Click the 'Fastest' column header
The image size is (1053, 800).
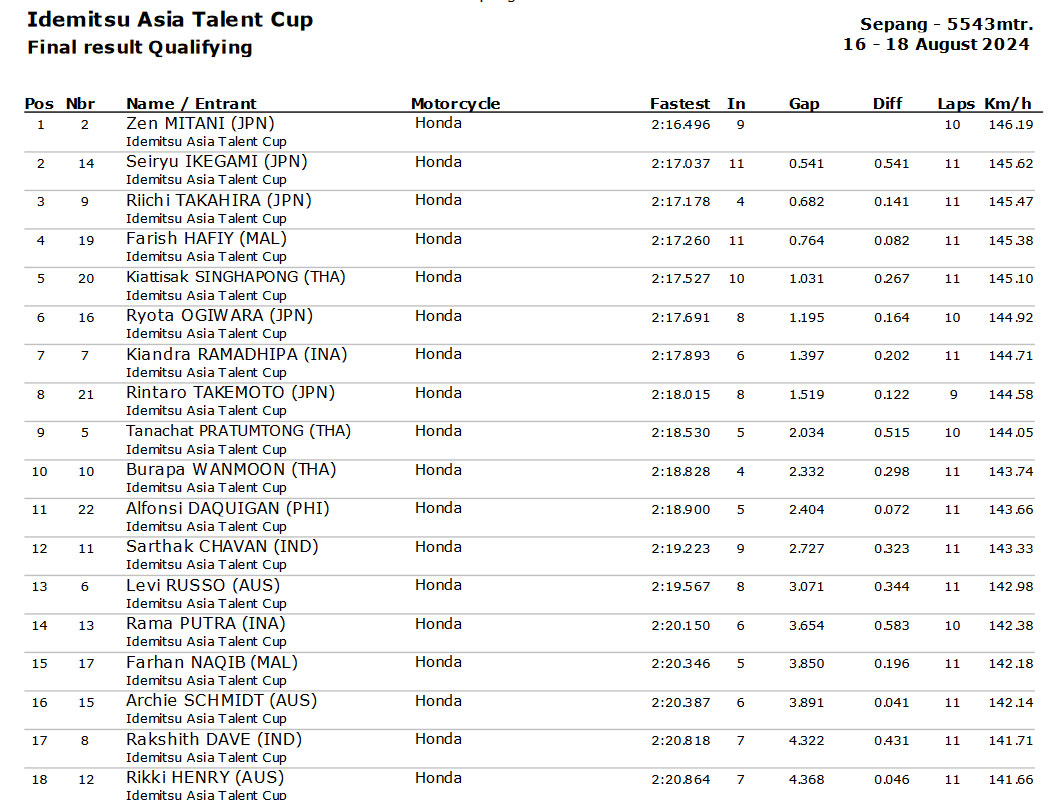coord(680,104)
